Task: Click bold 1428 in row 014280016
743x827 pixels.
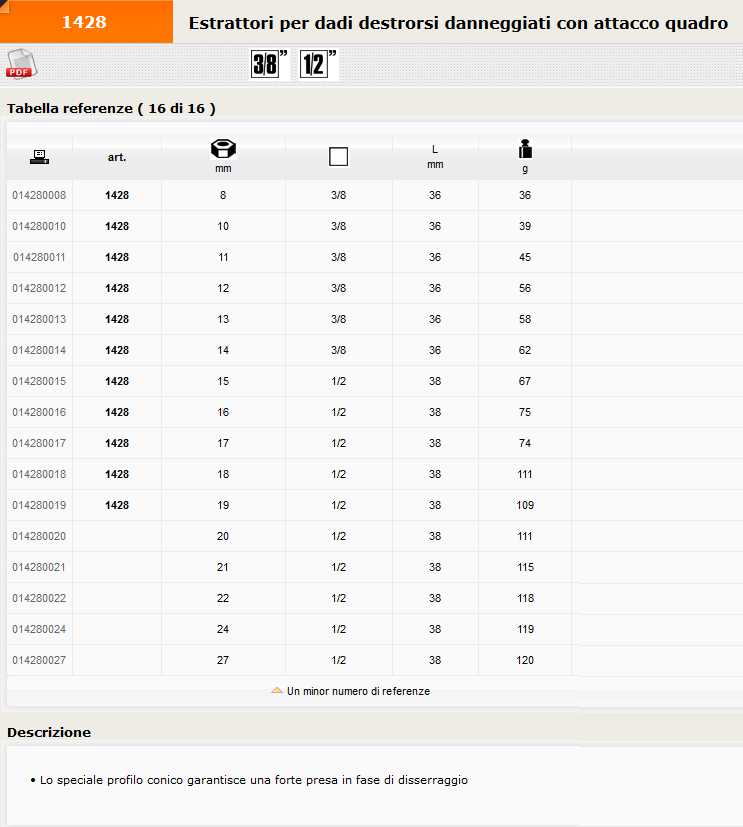Action: point(117,412)
